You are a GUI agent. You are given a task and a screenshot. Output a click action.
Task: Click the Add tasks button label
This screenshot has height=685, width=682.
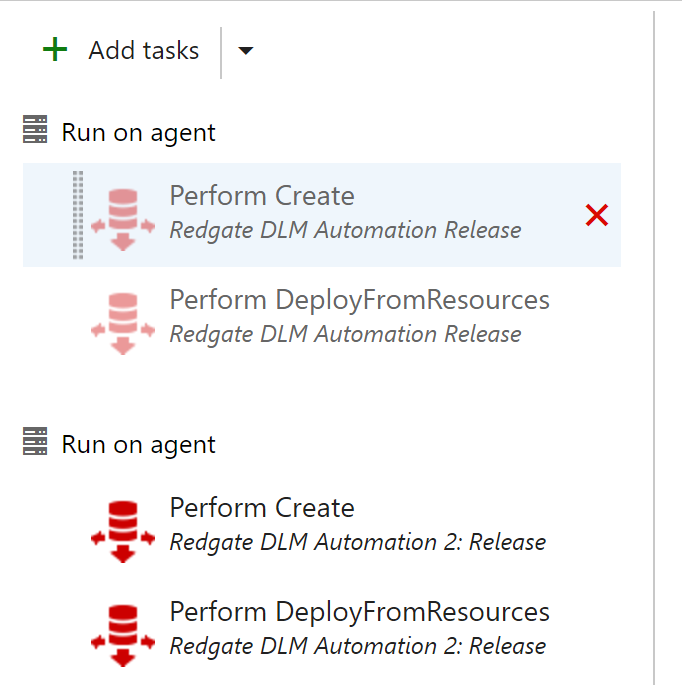143,51
